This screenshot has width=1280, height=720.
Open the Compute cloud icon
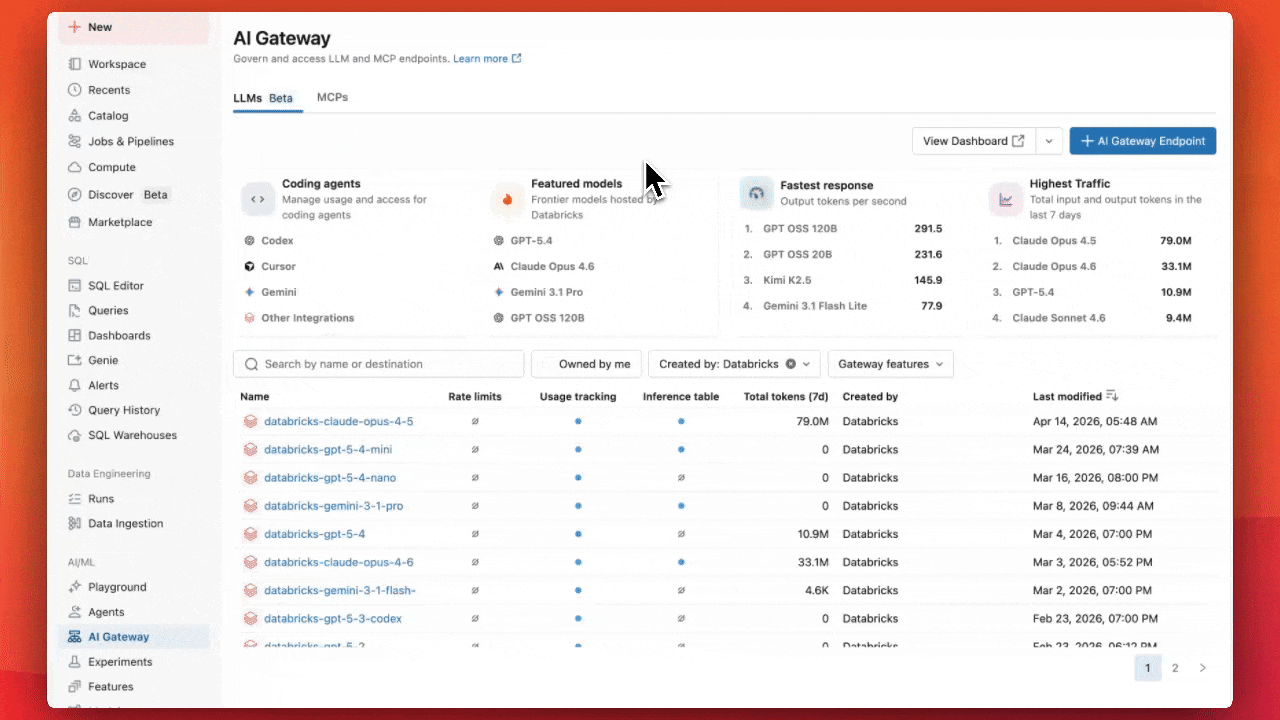point(75,168)
